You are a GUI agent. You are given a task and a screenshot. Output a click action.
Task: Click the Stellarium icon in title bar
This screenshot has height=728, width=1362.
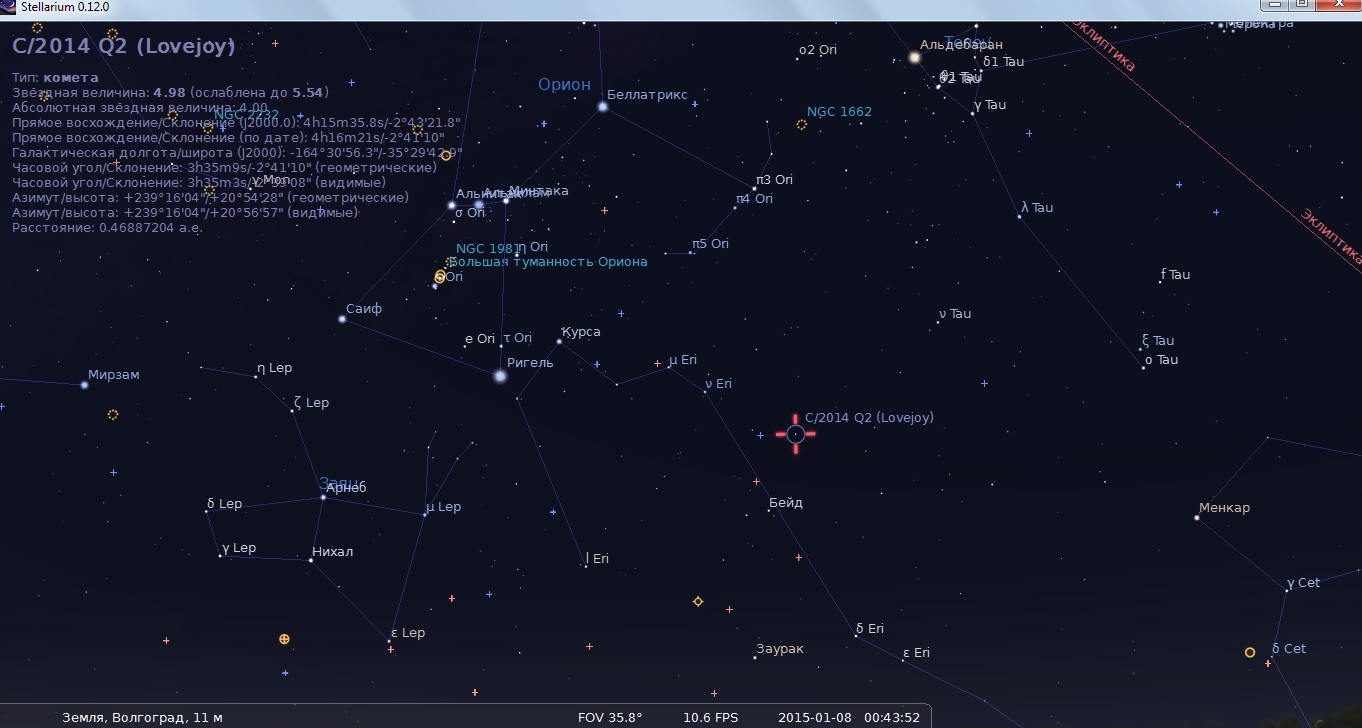point(9,7)
